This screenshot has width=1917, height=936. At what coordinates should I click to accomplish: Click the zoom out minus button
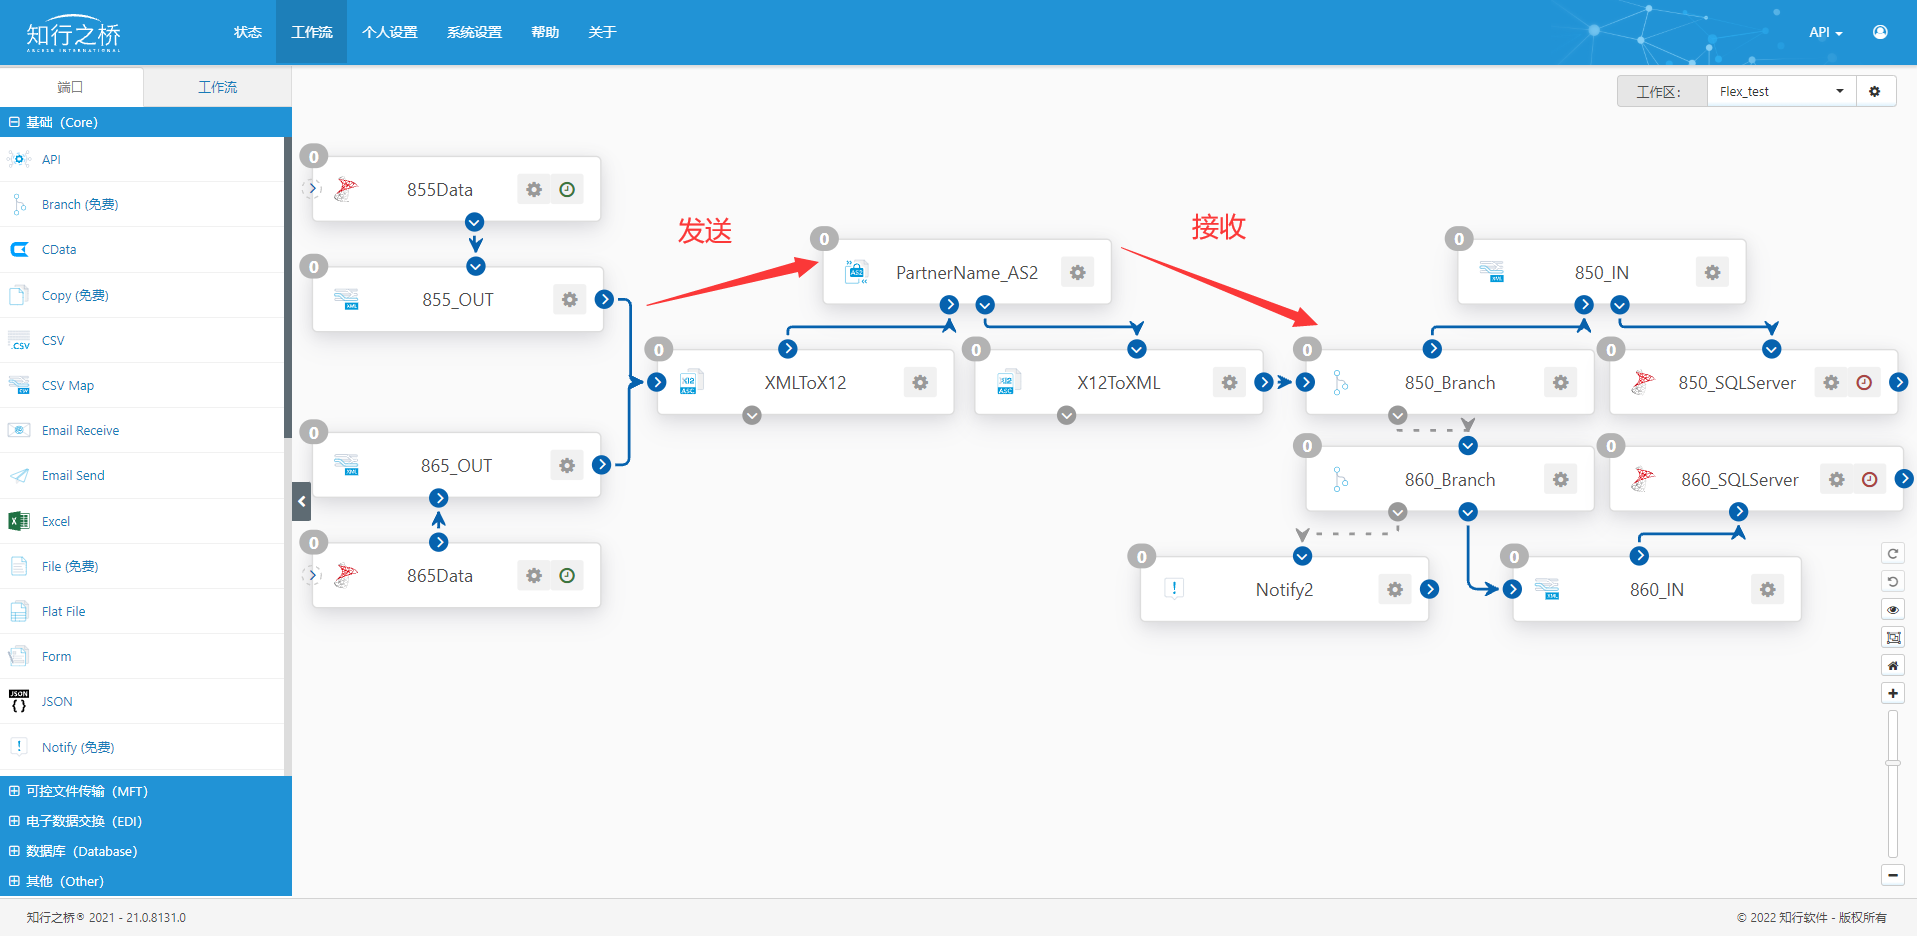coord(1893,875)
